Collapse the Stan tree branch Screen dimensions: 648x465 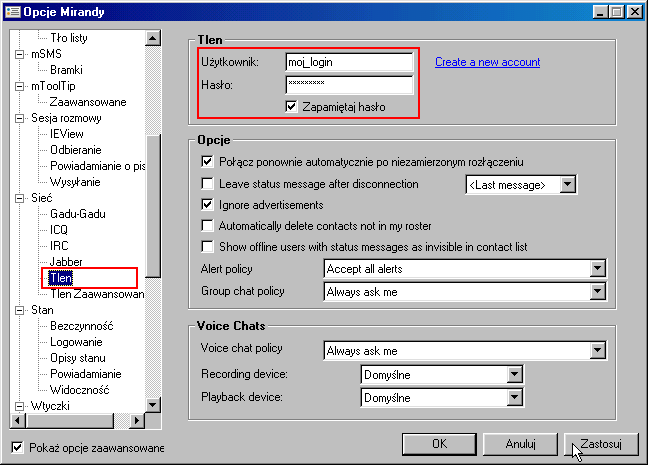[x=20, y=311]
